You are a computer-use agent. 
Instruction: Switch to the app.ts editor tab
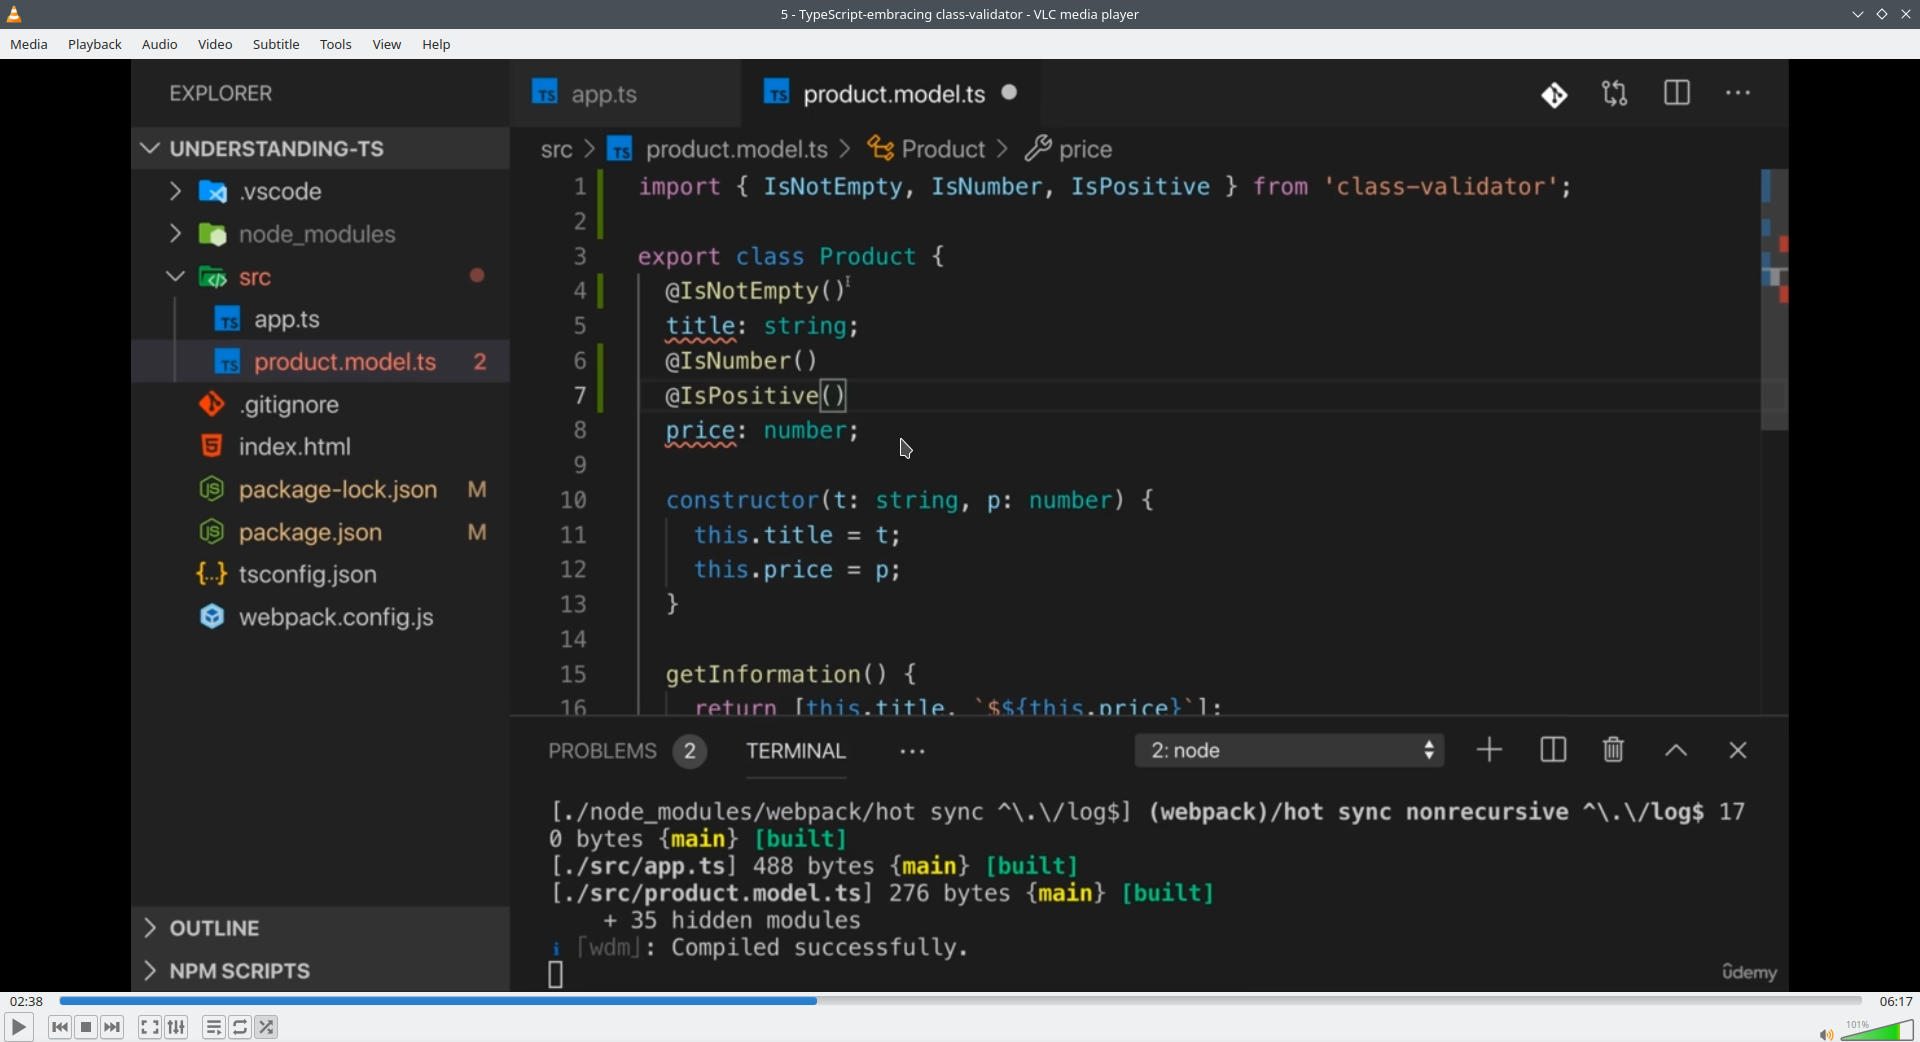point(626,93)
